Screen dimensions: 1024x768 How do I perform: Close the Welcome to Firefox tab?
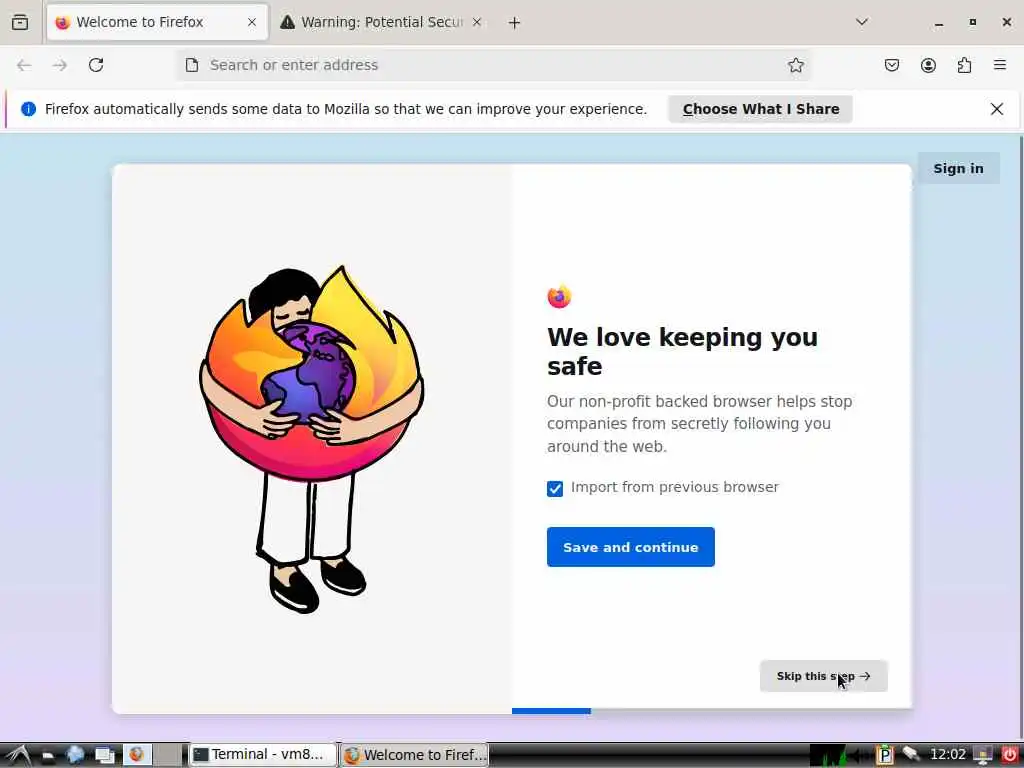[x=252, y=22]
